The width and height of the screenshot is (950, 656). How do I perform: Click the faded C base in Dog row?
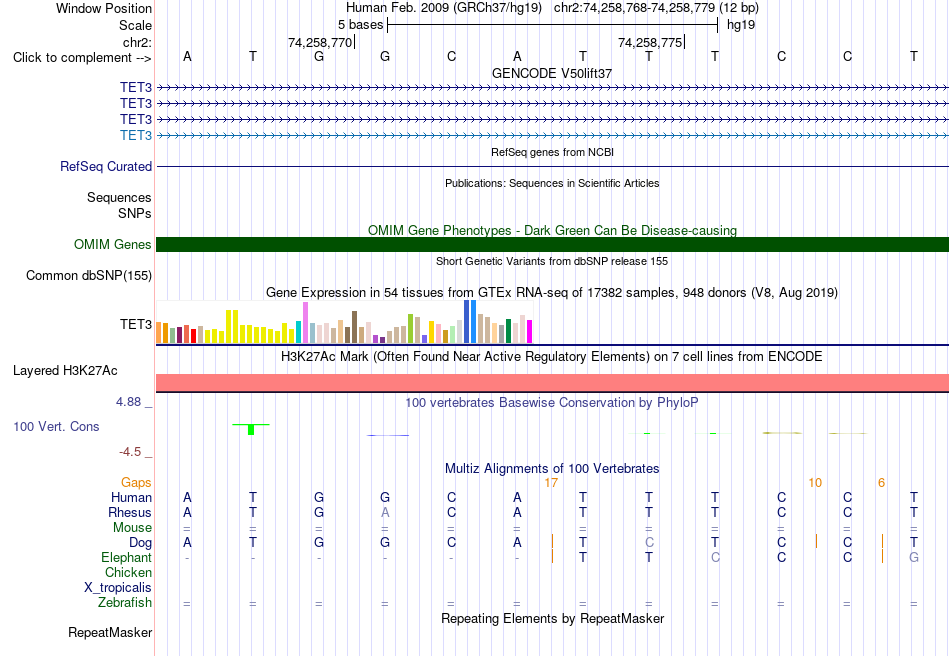pyautogui.click(x=649, y=543)
